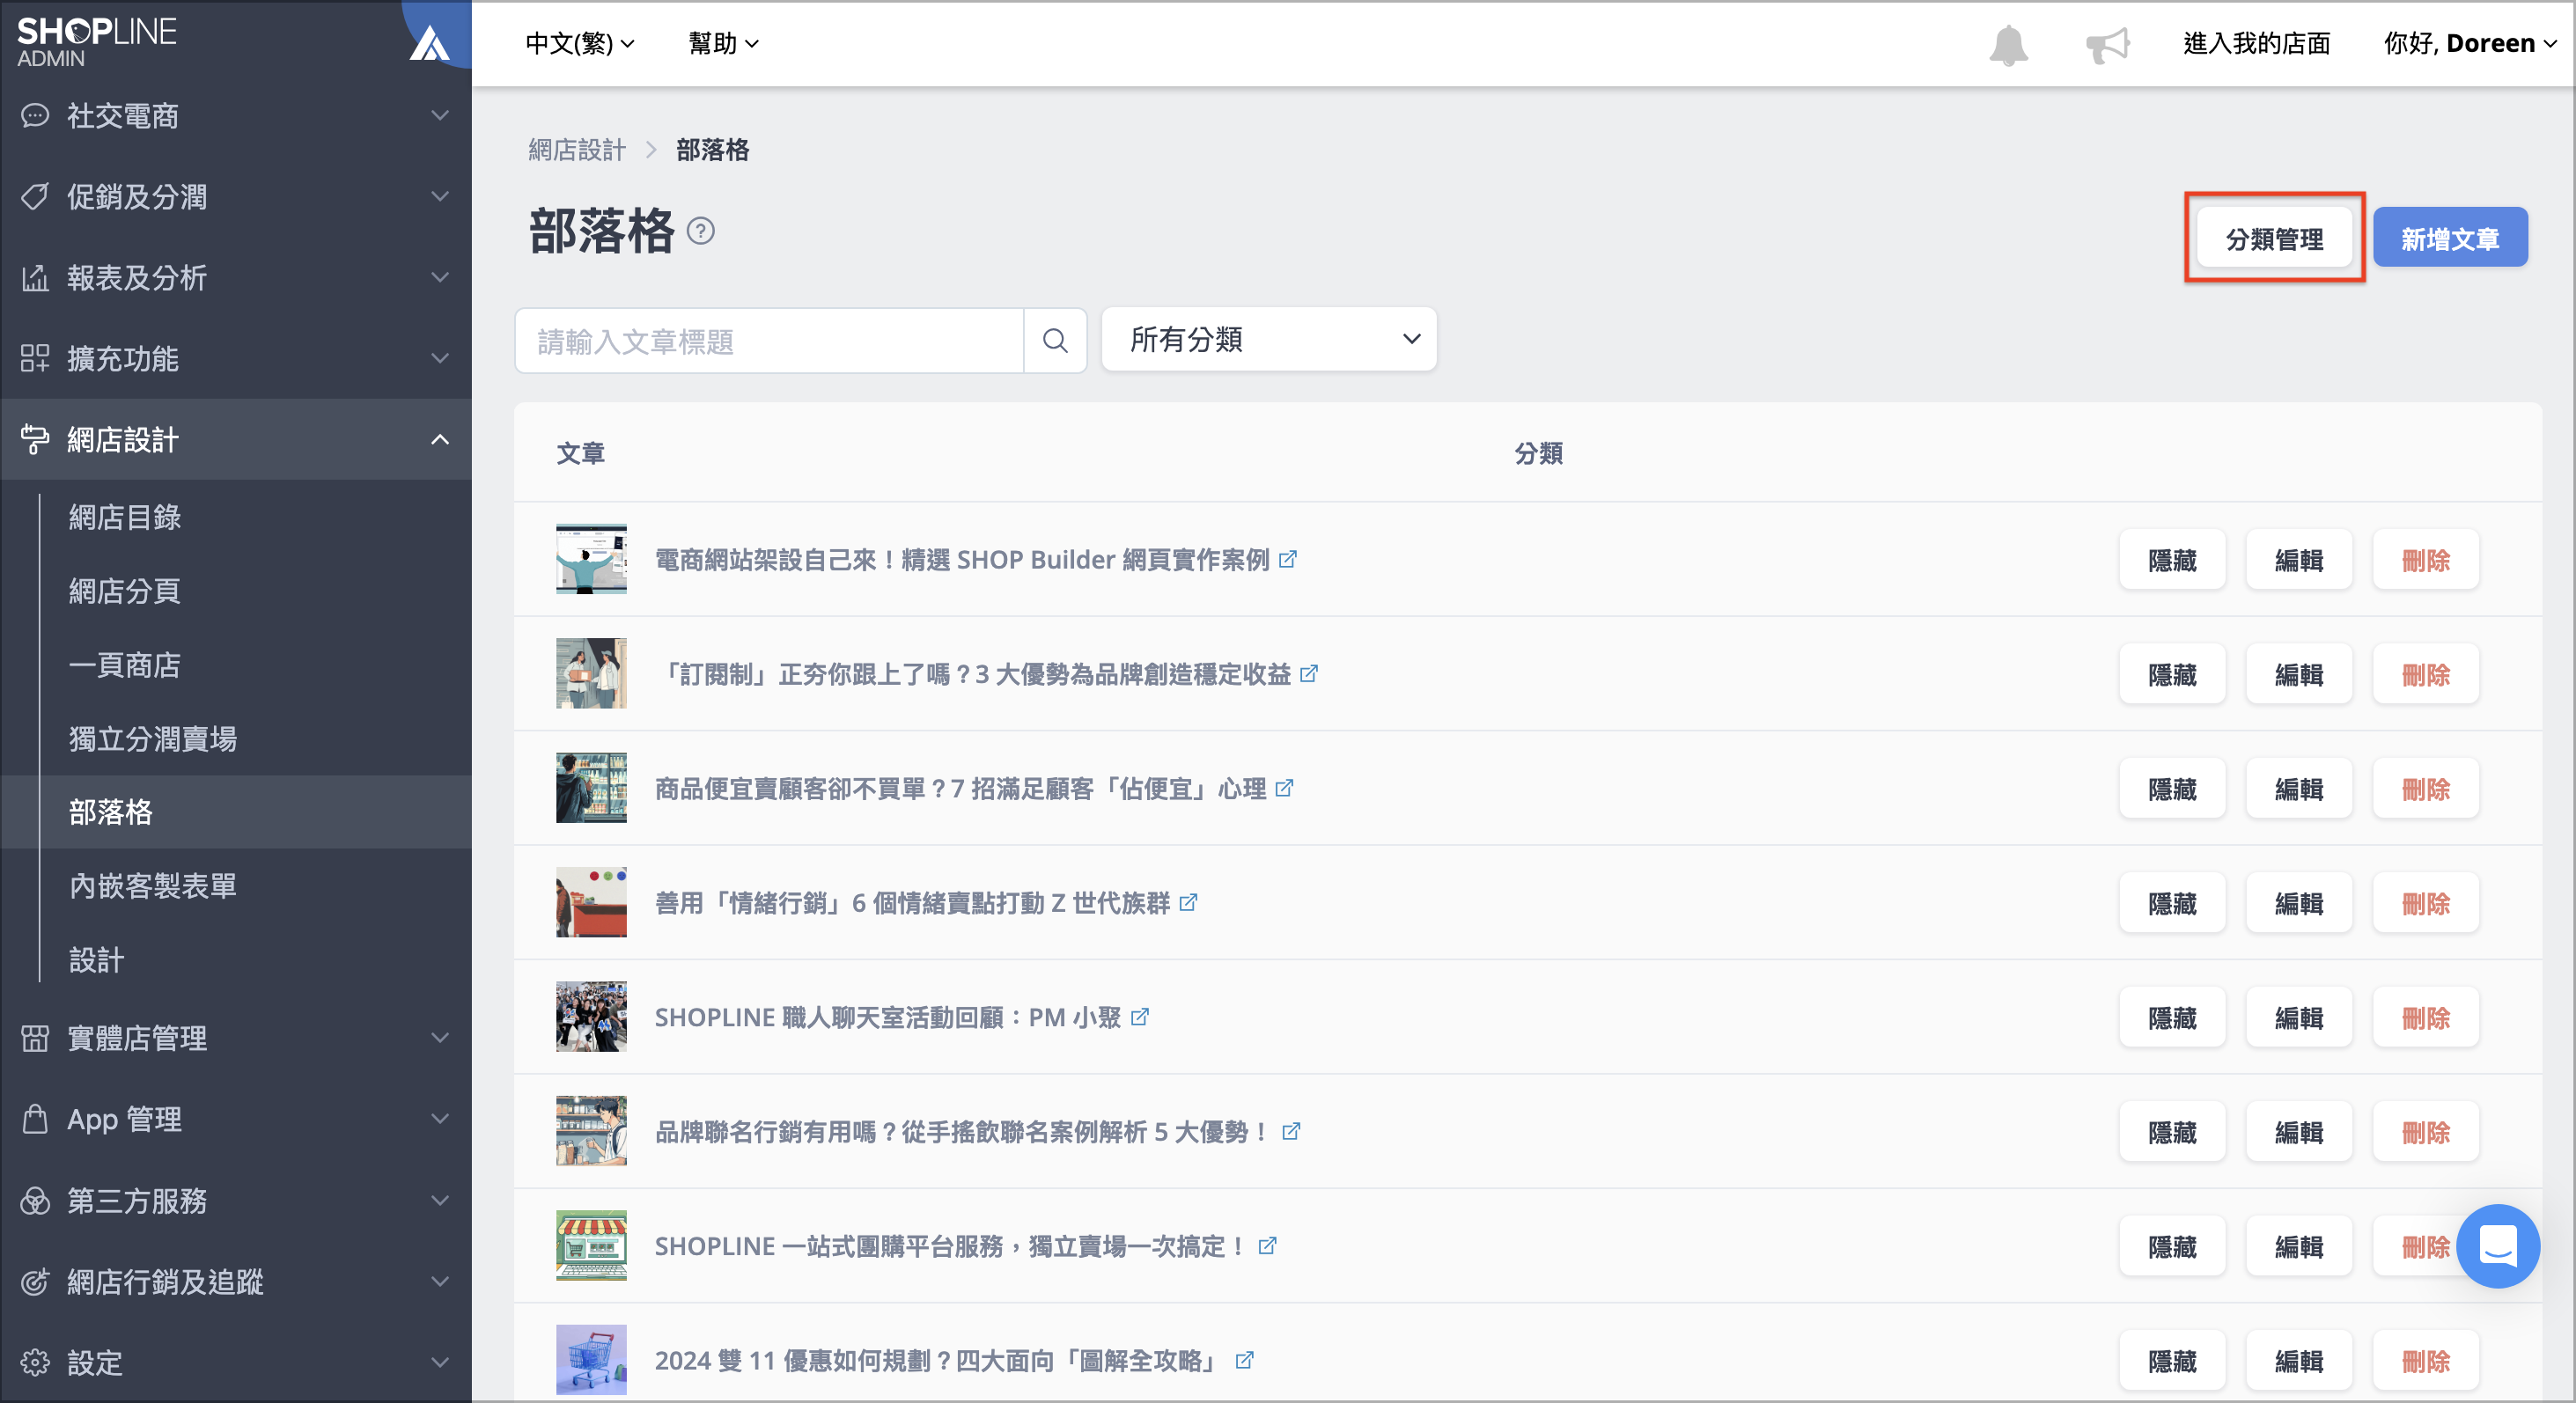Edit the SHOPLINE 職人聊天室 article
The image size is (2576, 1403).
(x=2298, y=1018)
